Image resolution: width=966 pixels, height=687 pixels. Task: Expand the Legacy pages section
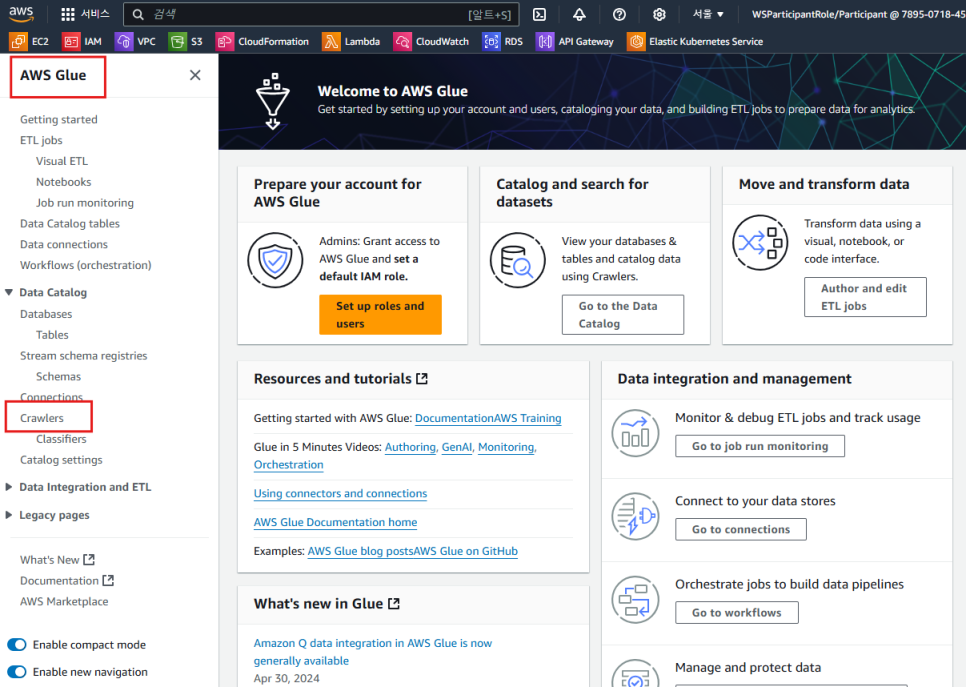click(9, 514)
